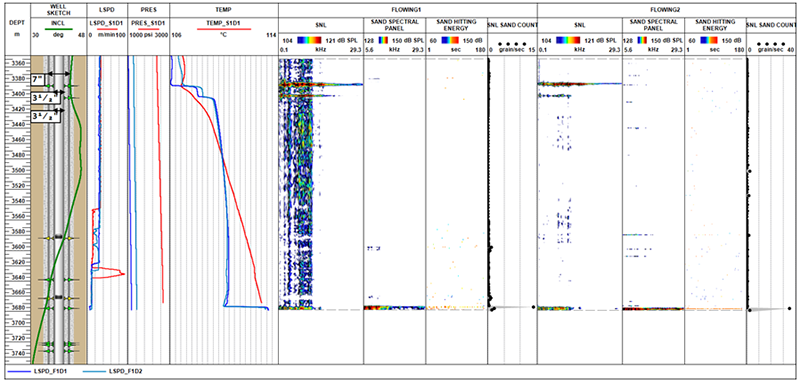Click the 3400 depth label
This screenshot has height=383, width=800.
[17, 94]
